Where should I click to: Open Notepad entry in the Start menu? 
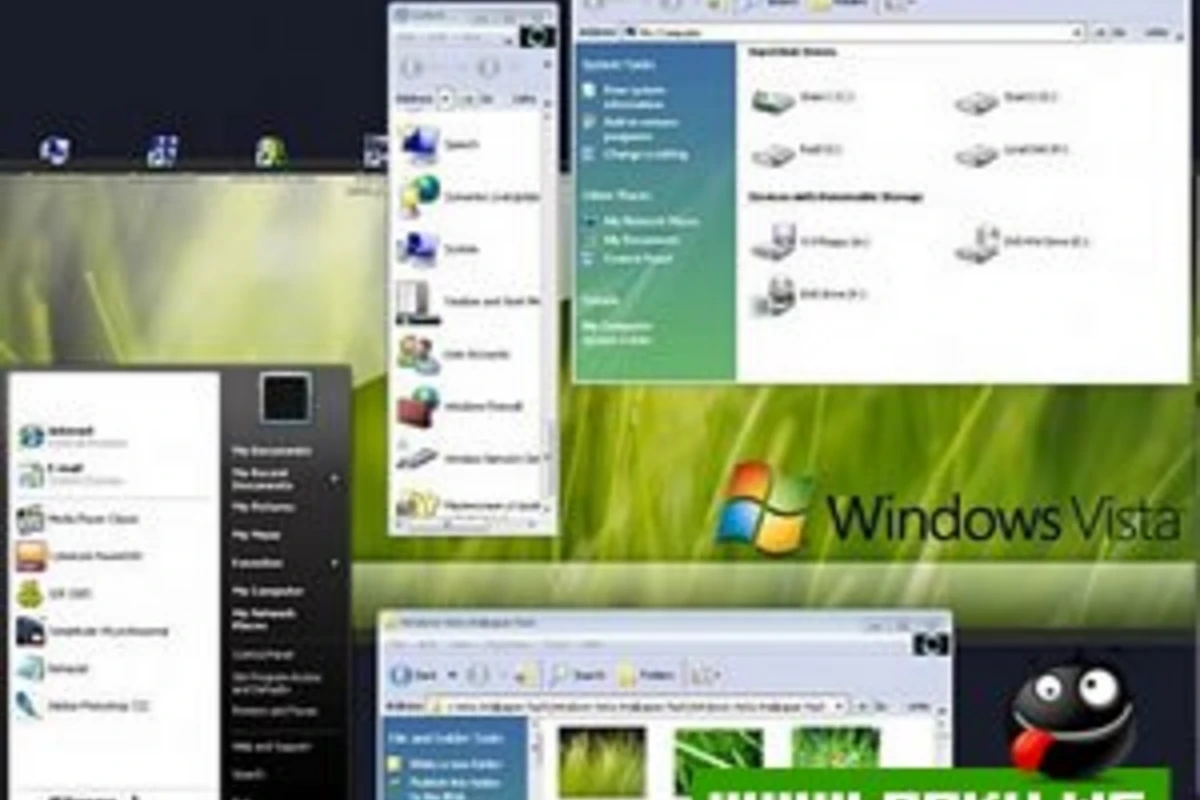(x=53, y=668)
